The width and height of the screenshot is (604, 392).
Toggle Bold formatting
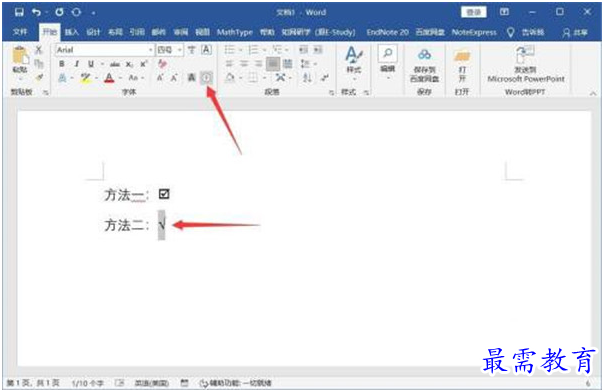[x=62, y=64]
